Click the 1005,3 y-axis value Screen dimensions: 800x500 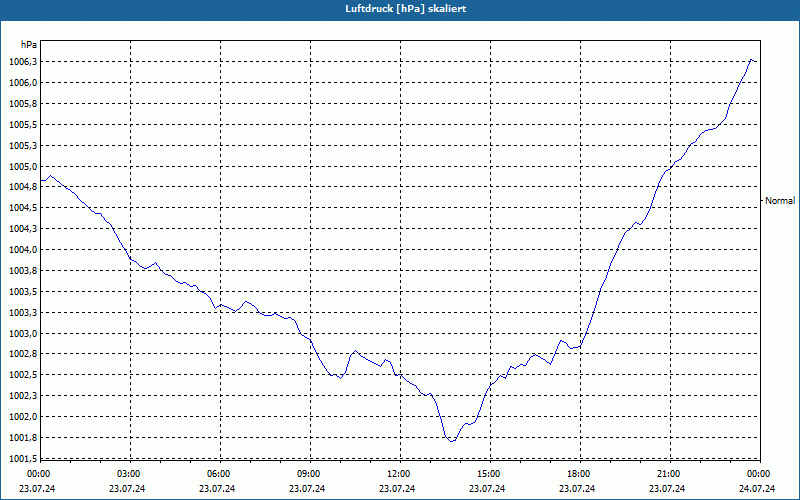click(23, 145)
